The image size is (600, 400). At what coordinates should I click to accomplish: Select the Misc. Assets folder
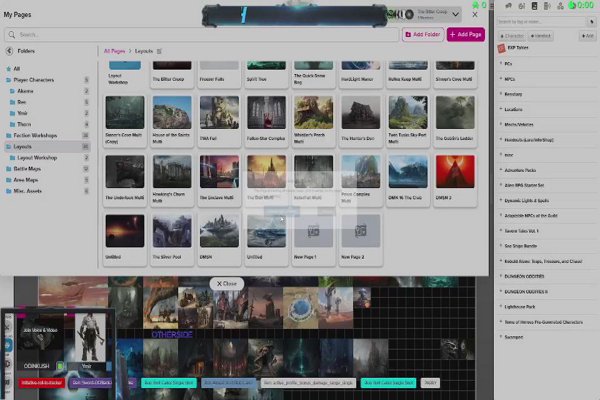tap(47, 191)
